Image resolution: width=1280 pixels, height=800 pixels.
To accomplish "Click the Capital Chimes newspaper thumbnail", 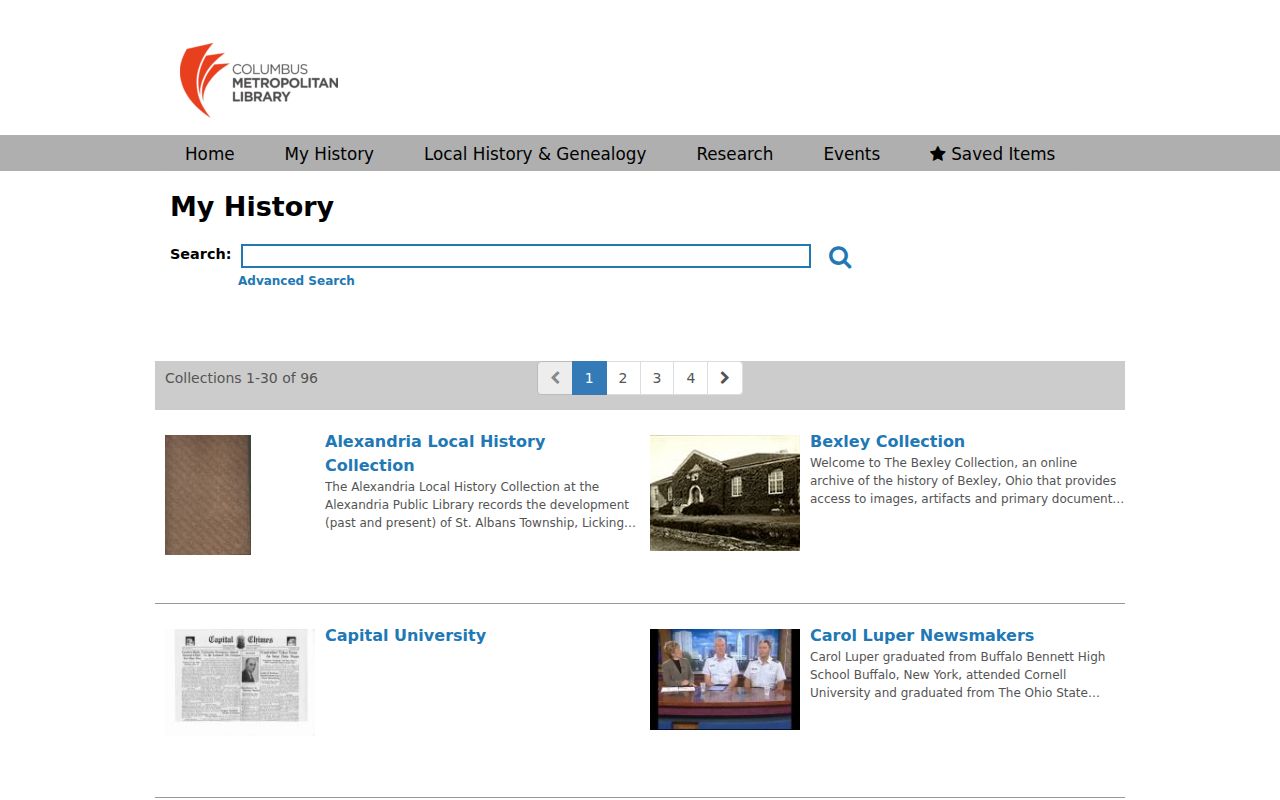I will (240, 682).
